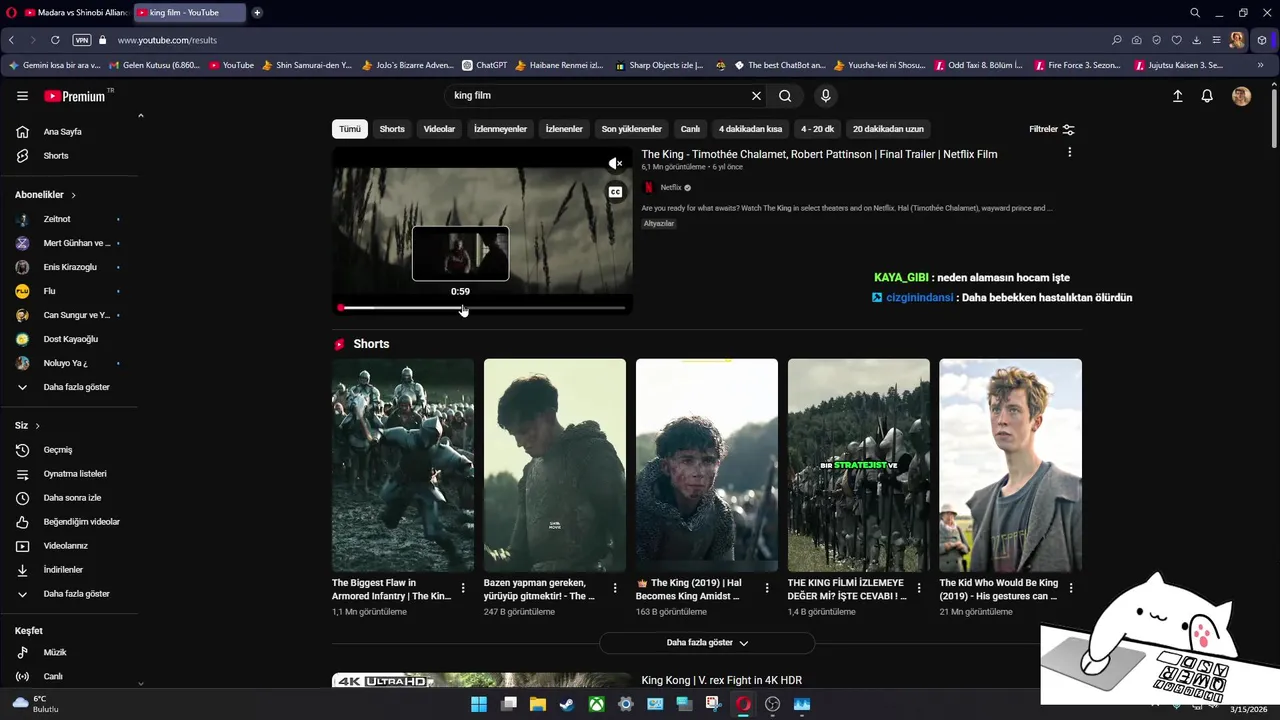The image size is (1280, 720).
Task: Open more options for The King trailer
Action: coord(1069,153)
